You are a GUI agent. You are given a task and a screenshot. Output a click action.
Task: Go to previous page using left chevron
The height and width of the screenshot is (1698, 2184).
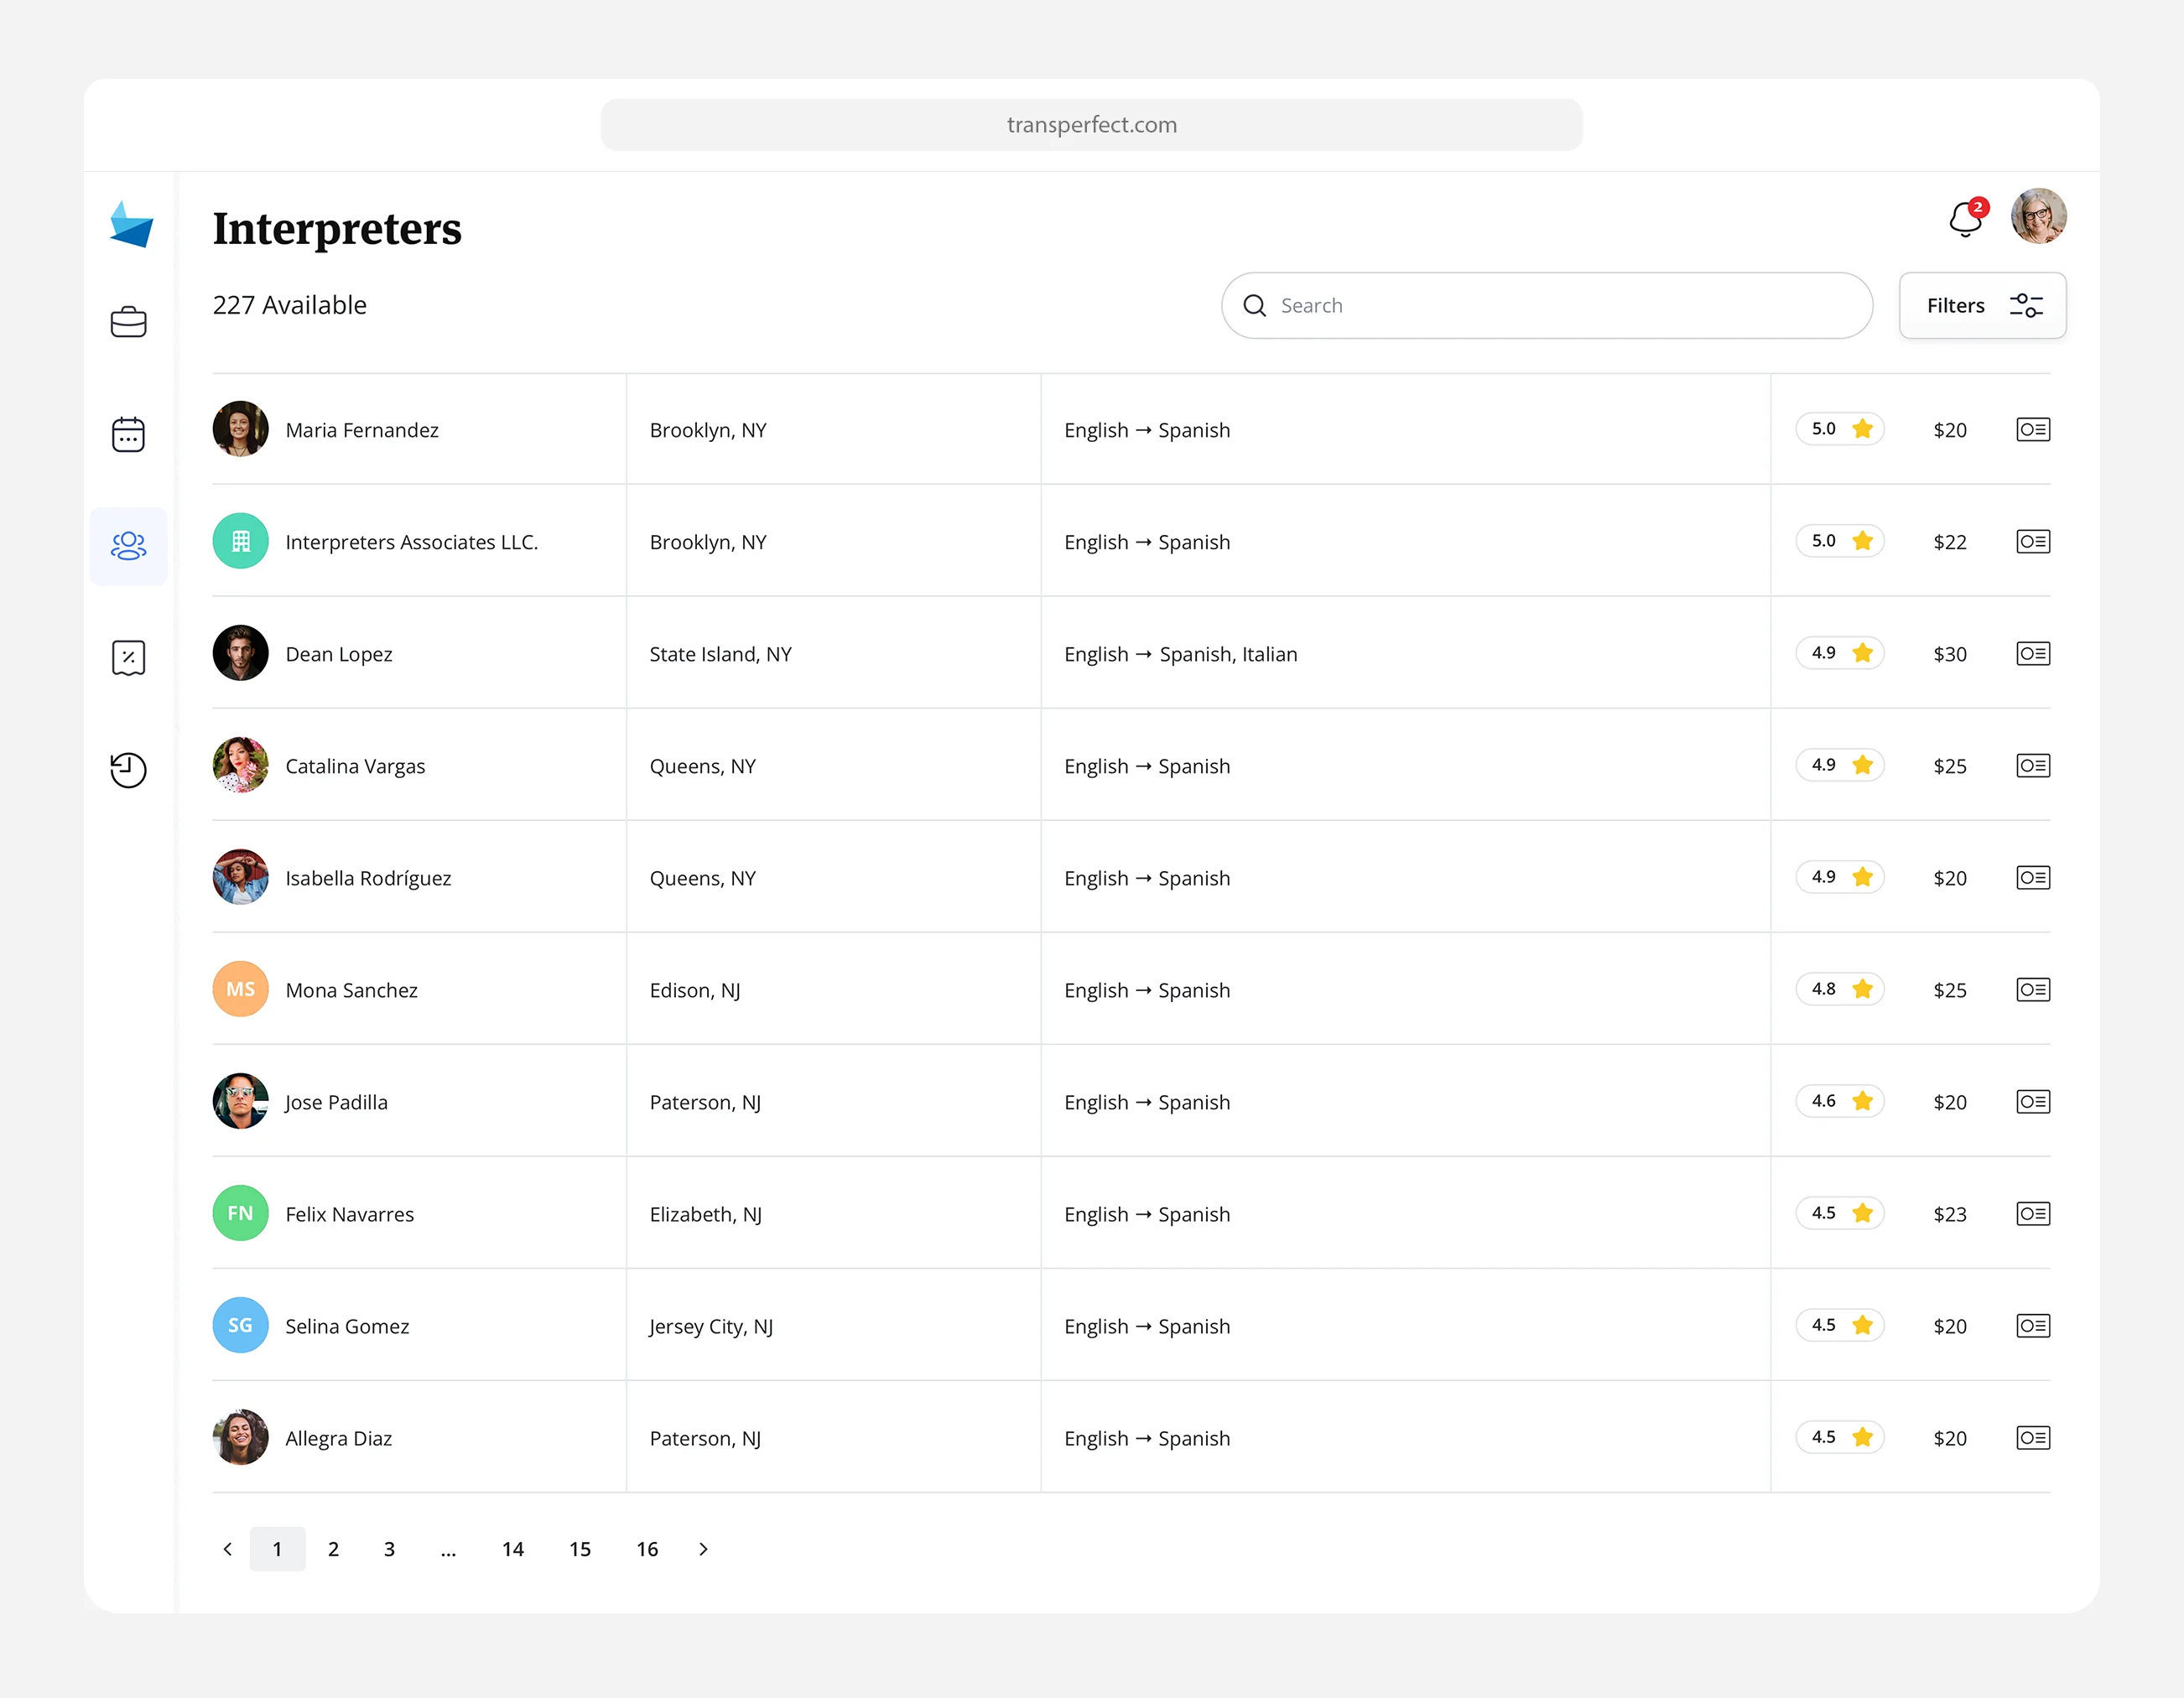[x=228, y=1549]
